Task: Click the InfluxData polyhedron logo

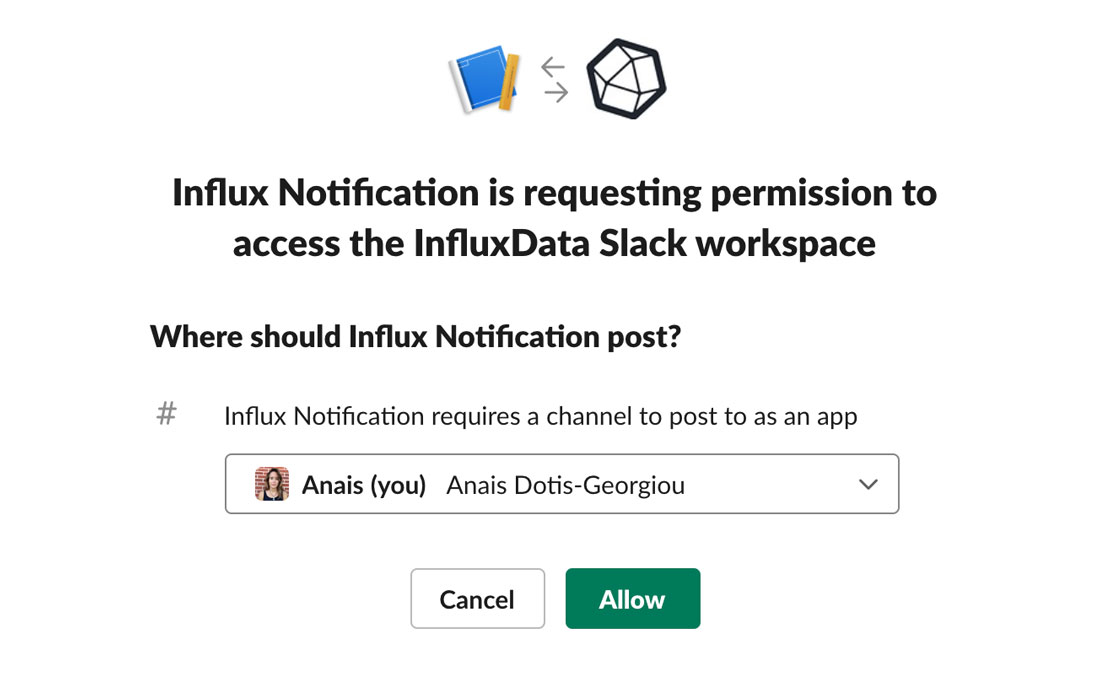Action: [626, 80]
